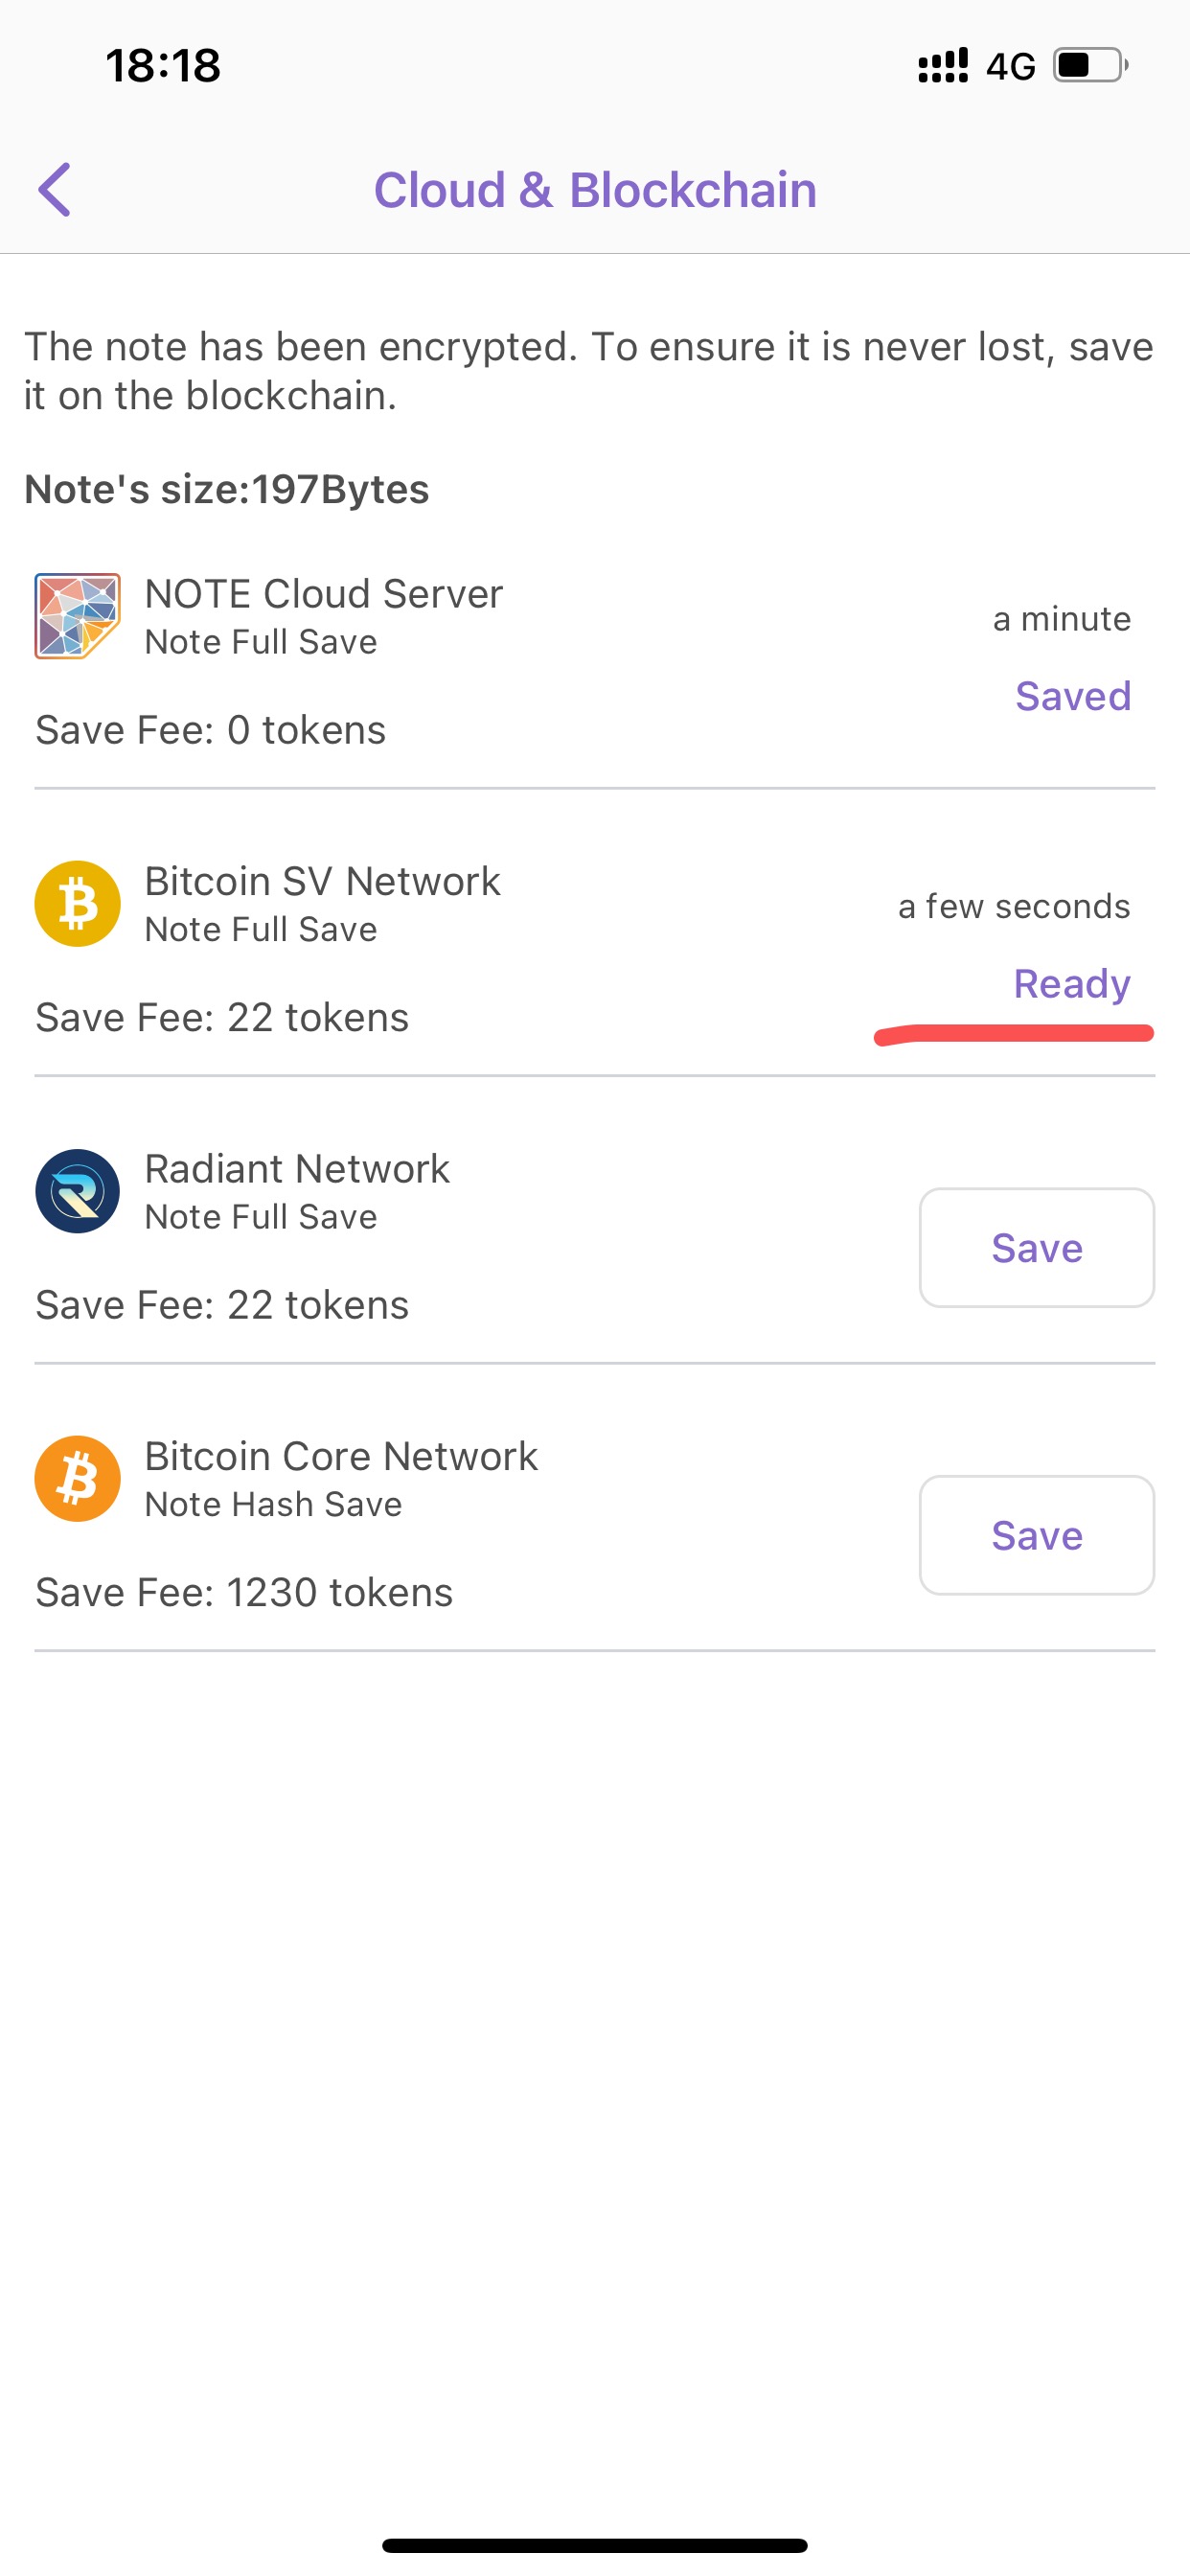Tap the Saved status for NOTE Cloud Server

click(x=1073, y=696)
